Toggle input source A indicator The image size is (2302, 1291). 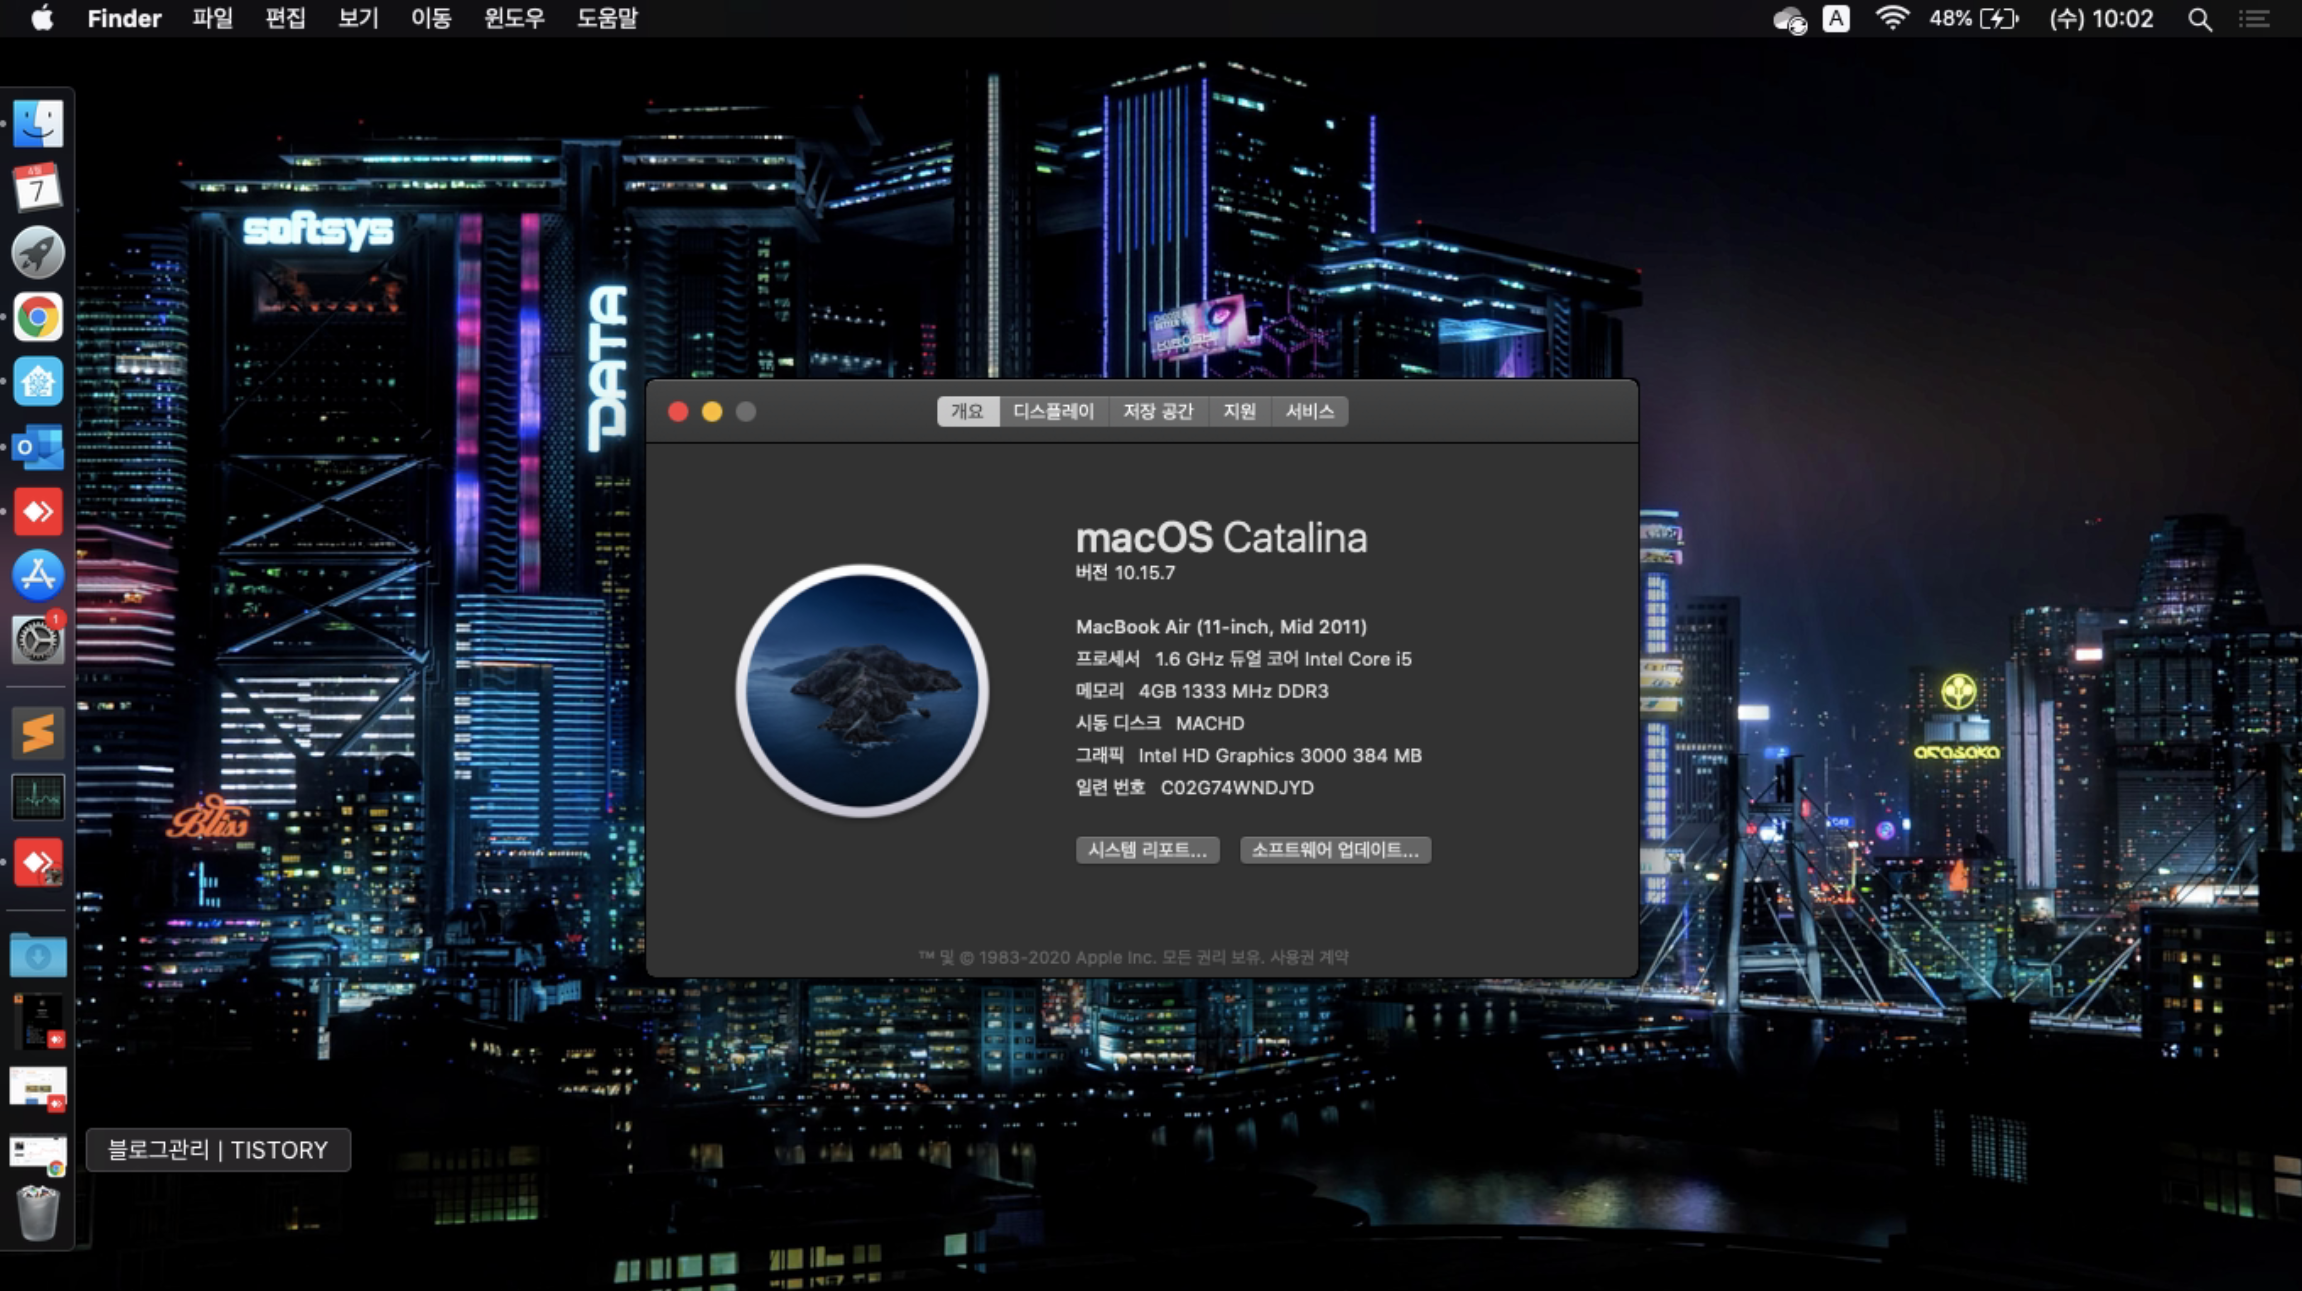point(1836,18)
